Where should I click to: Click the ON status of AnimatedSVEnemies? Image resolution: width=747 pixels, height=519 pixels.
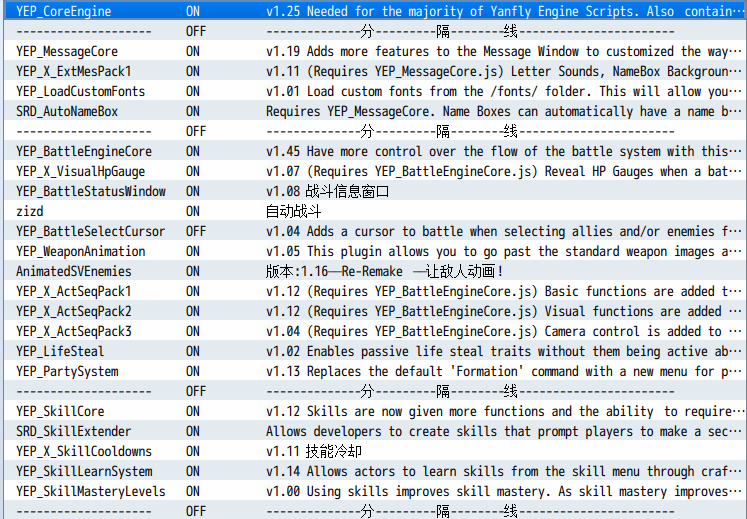[193, 271]
